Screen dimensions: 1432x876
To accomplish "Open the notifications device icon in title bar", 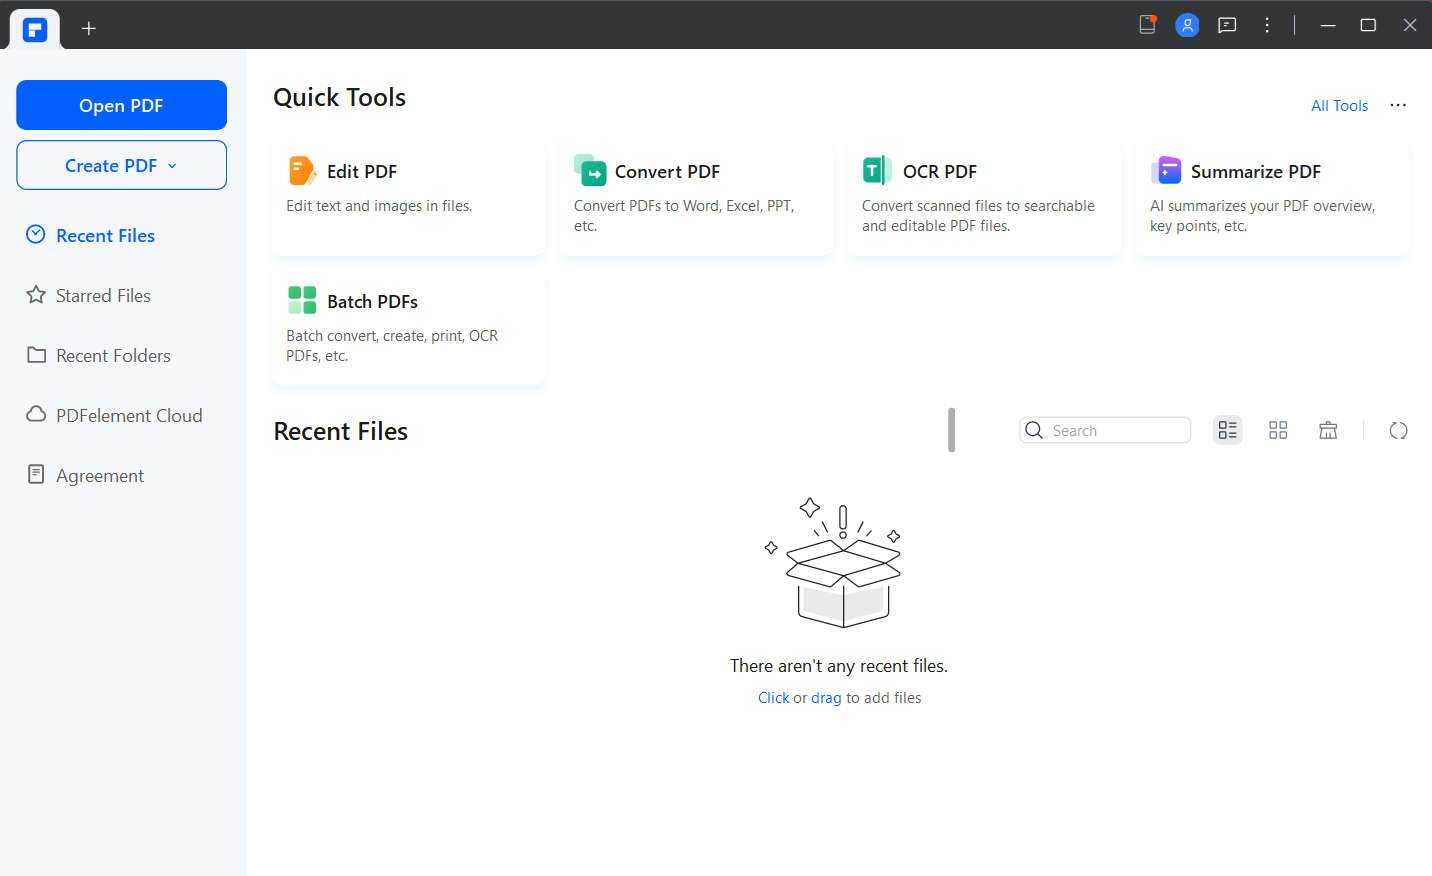I will click(x=1147, y=25).
